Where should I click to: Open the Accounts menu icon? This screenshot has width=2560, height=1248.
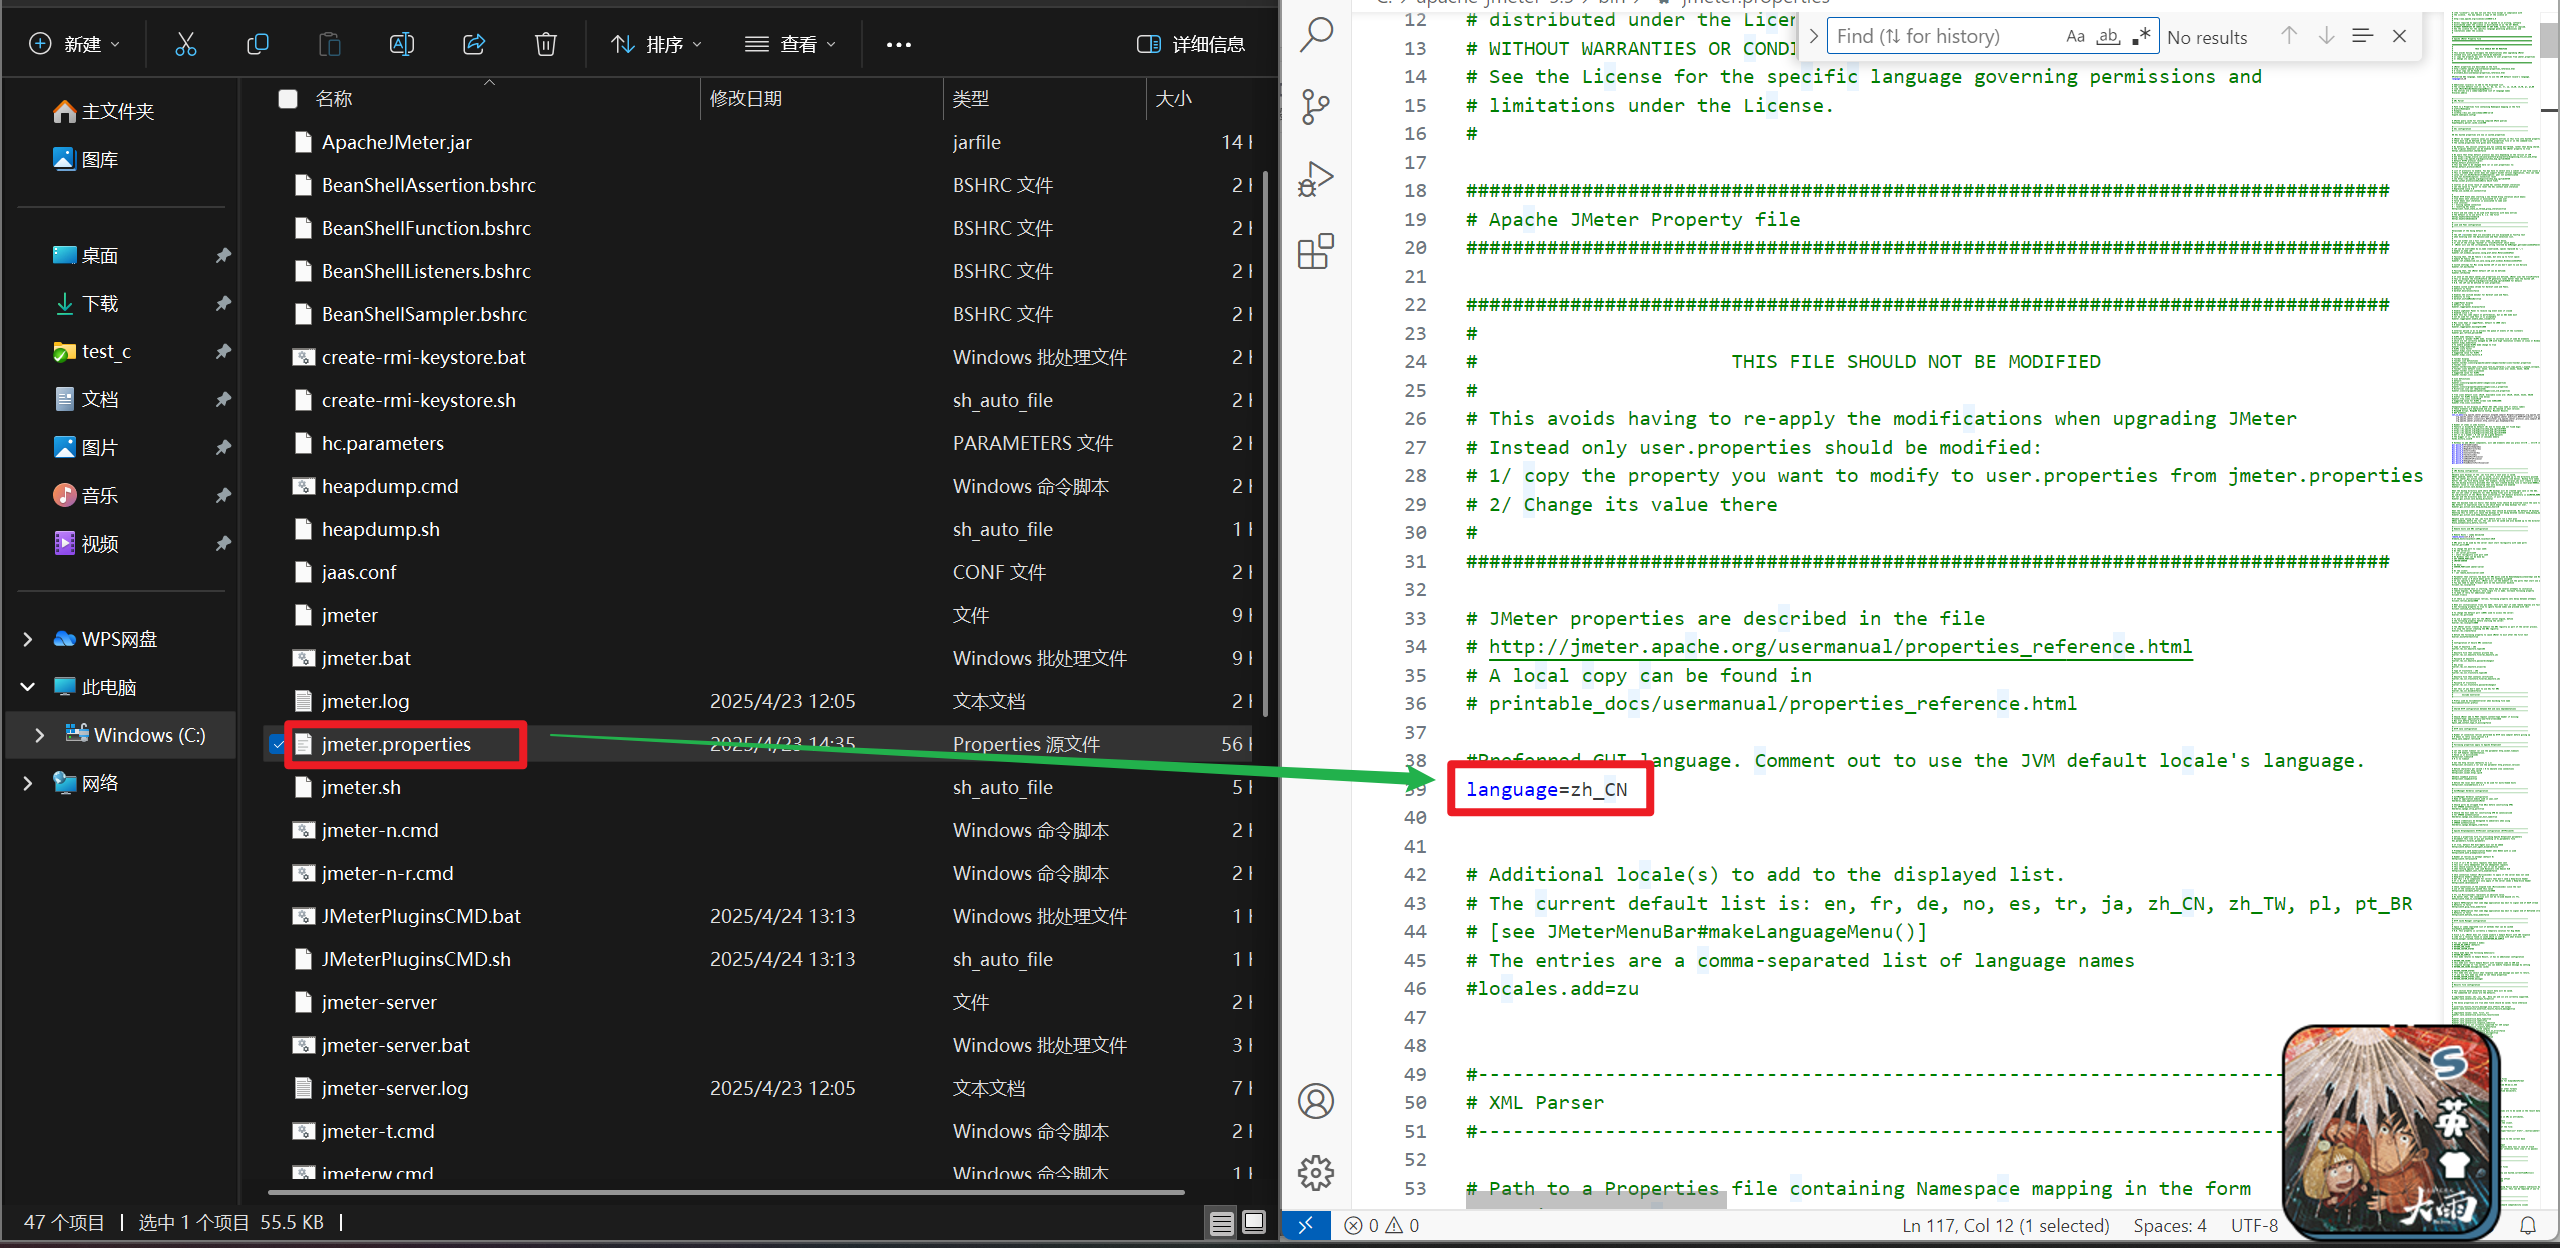tap(1316, 1101)
